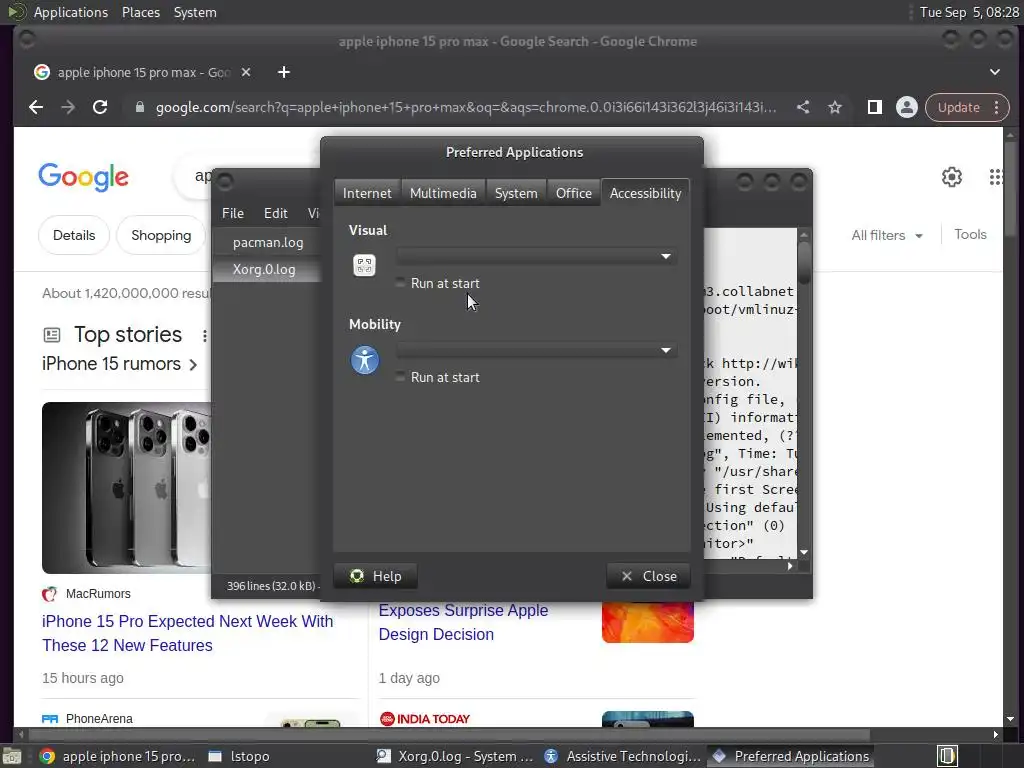The width and height of the screenshot is (1024, 768).
Task: Open MacRumors iPhone 15 Pro Expected article
Action: (187, 633)
